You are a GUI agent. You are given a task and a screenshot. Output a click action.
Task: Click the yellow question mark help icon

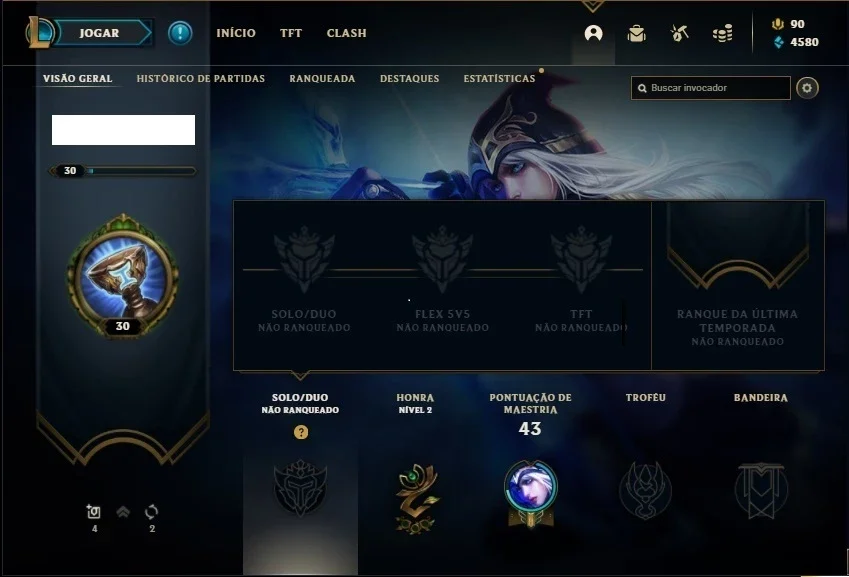(301, 432)
